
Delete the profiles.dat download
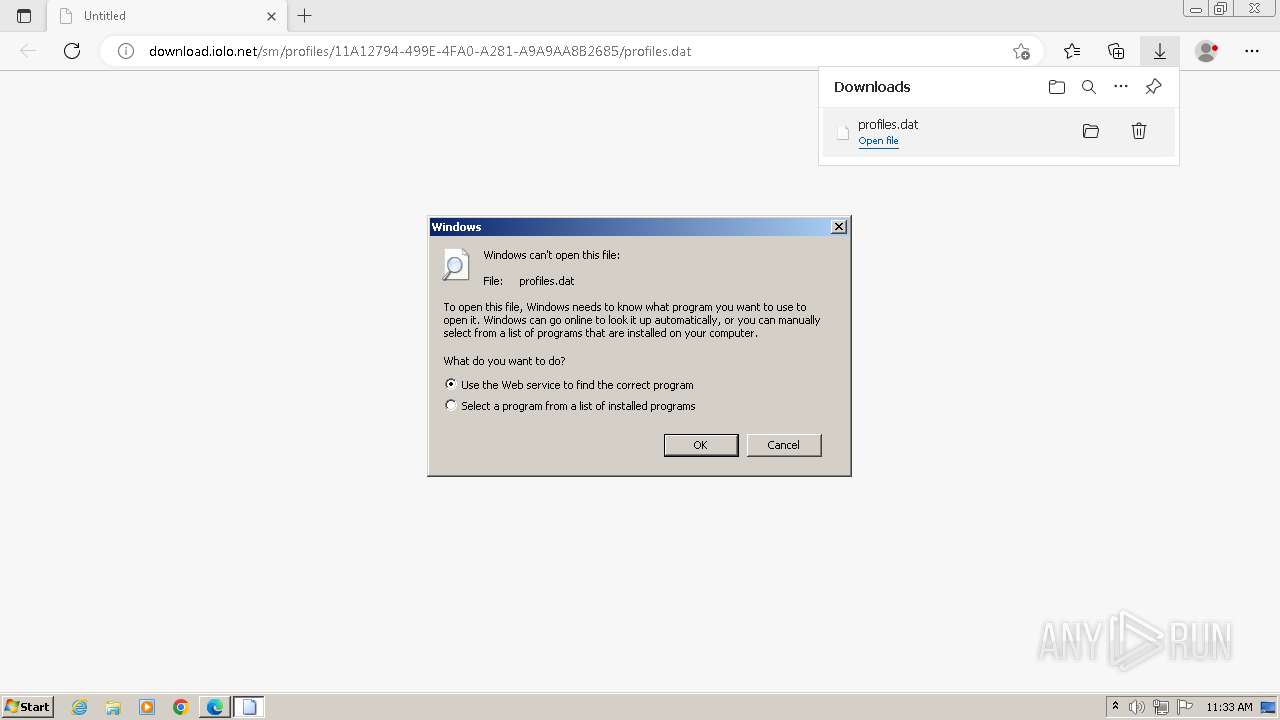click(x=1139, y=131)
